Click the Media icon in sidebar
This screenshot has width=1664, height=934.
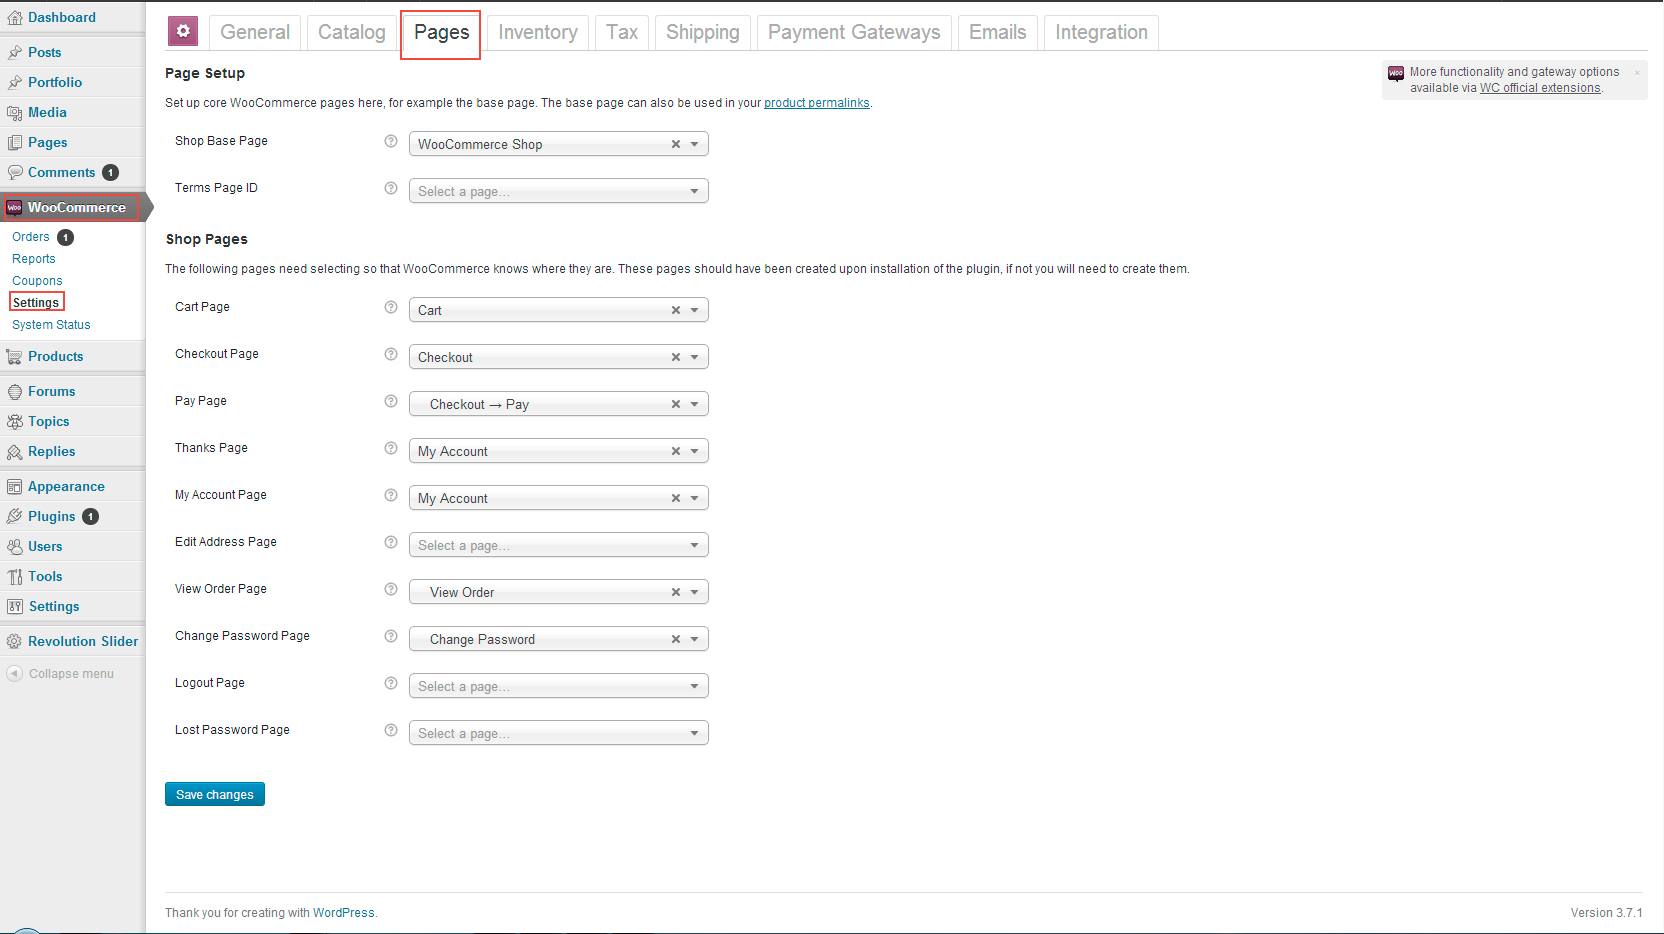click(15, 112)
